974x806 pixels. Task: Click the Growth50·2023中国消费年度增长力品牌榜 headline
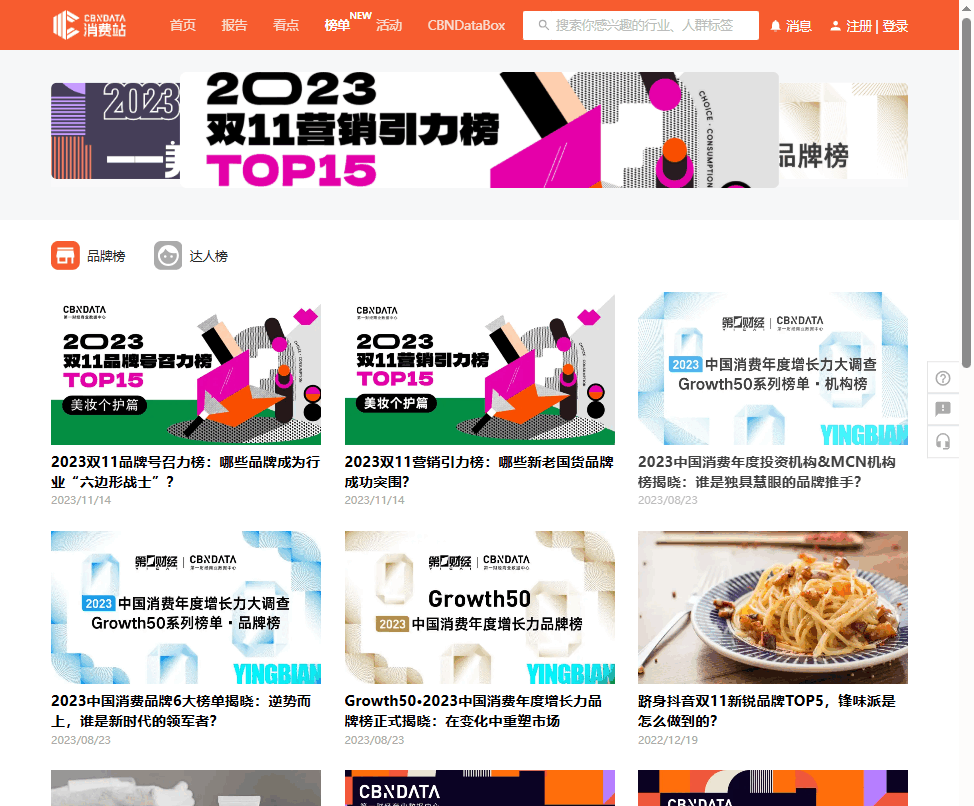[473, 711]
